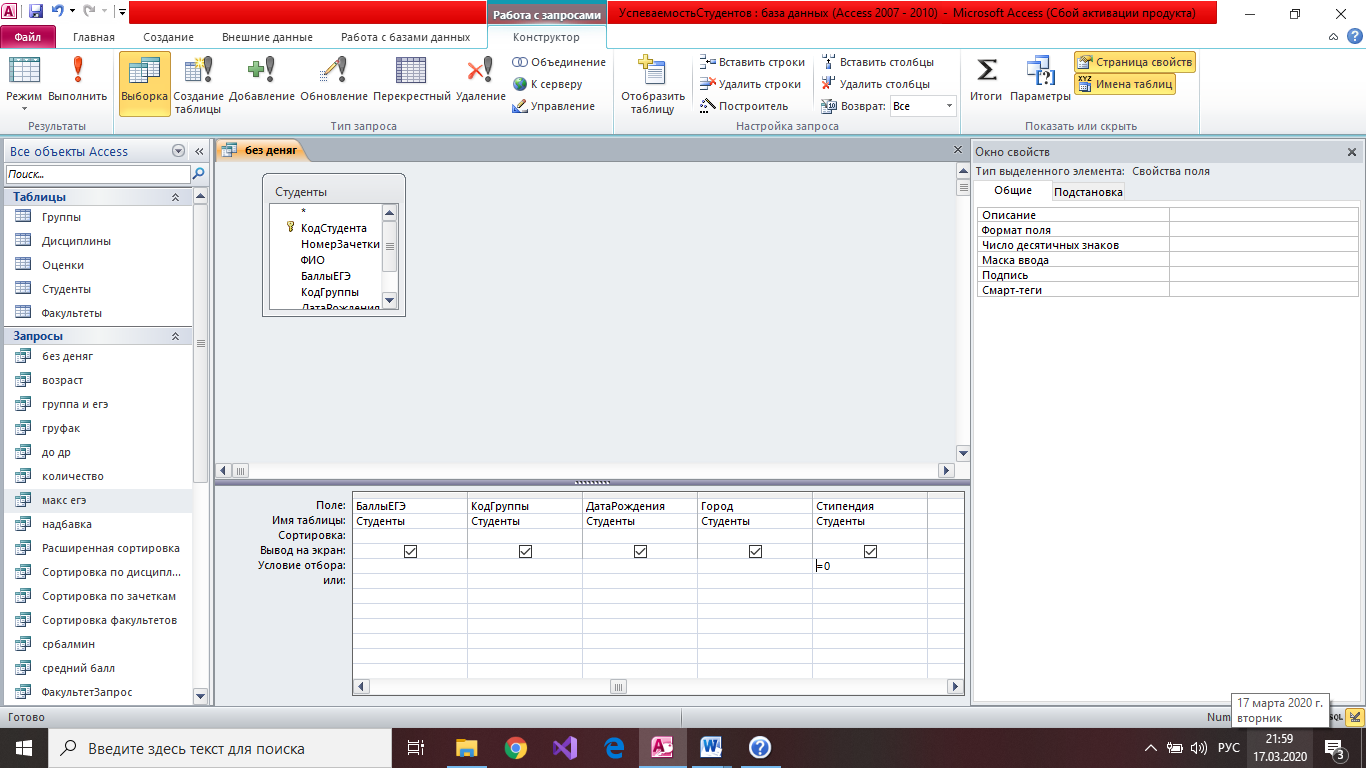Switch to Подстановка properties tab
This screenshot has height=768, width=1366.
click(1088, 191)
